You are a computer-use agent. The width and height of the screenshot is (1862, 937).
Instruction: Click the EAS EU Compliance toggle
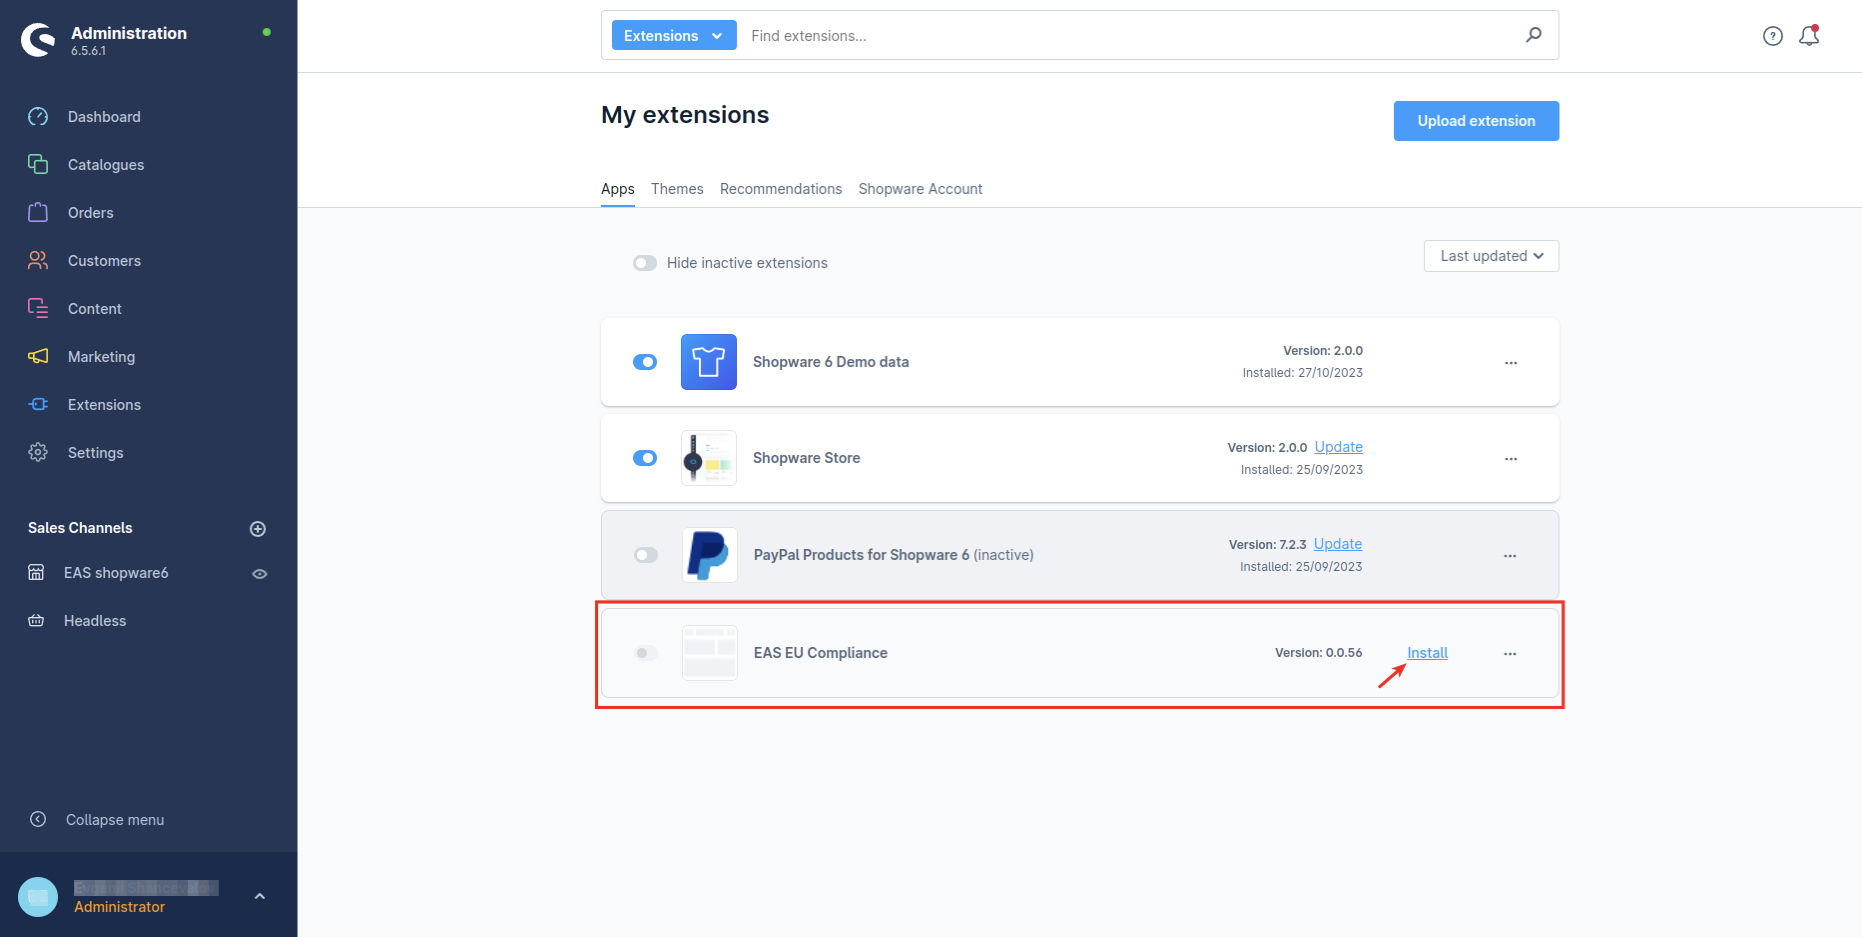646,653
